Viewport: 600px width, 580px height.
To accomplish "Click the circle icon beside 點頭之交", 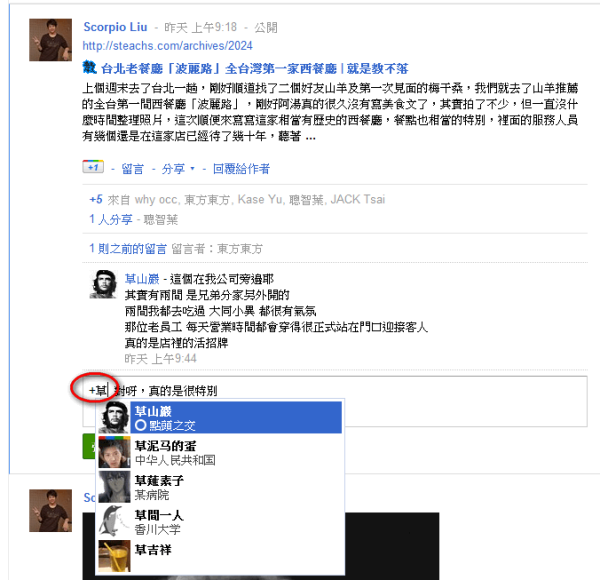I will point(140,425).
